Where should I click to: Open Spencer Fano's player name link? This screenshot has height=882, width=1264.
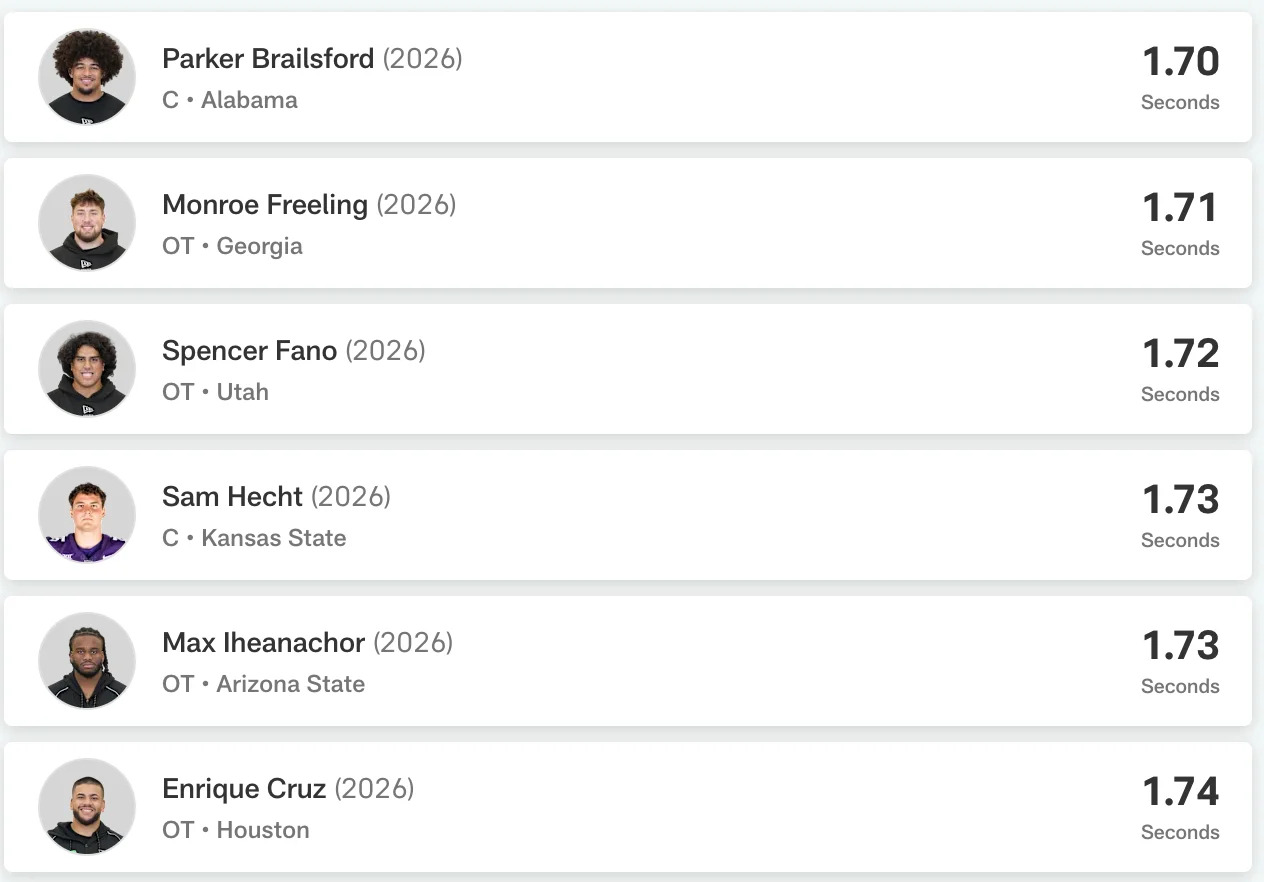tap(249, 351)
